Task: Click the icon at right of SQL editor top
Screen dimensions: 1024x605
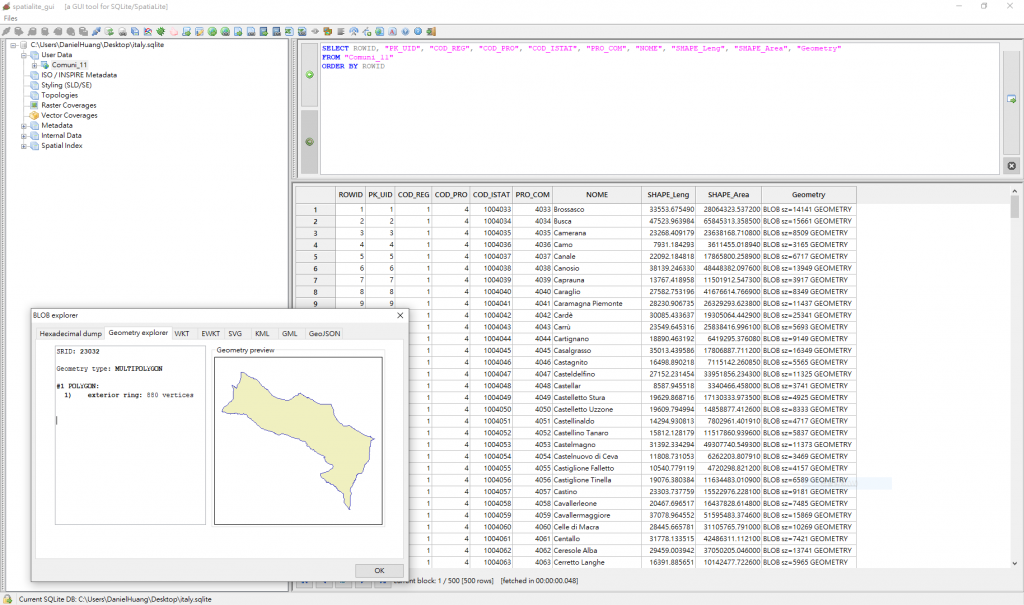Action: coord(1012,99)
